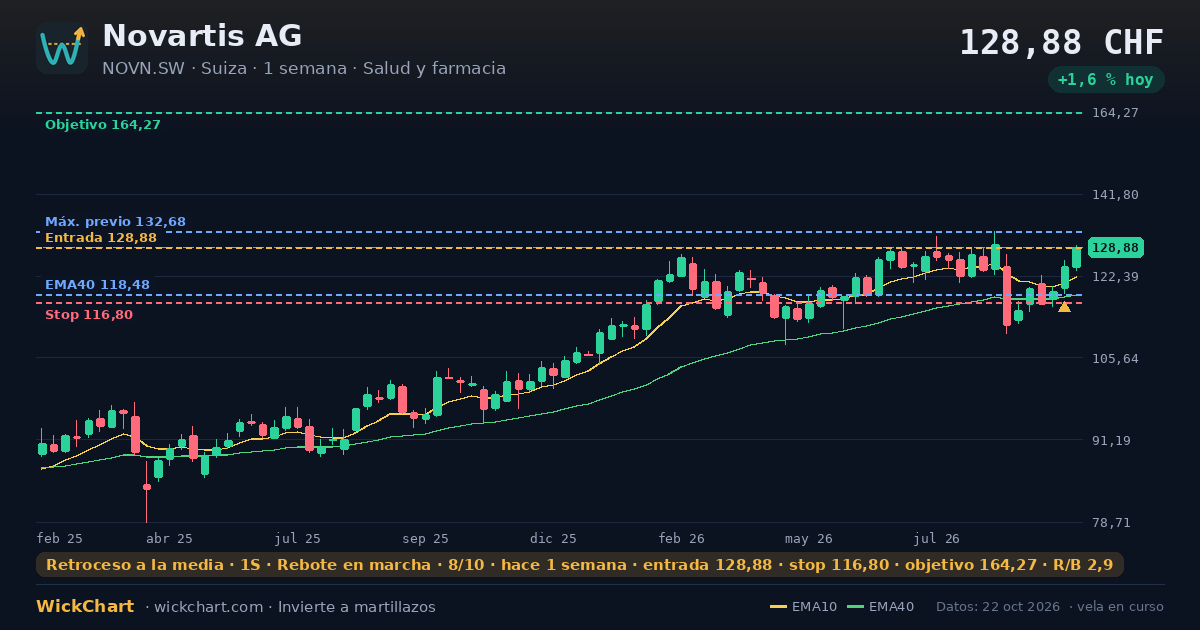Viewport: 1200px width, 630px height.
Task: Click the EMA10 legend entry
Action: pos(803,607)
